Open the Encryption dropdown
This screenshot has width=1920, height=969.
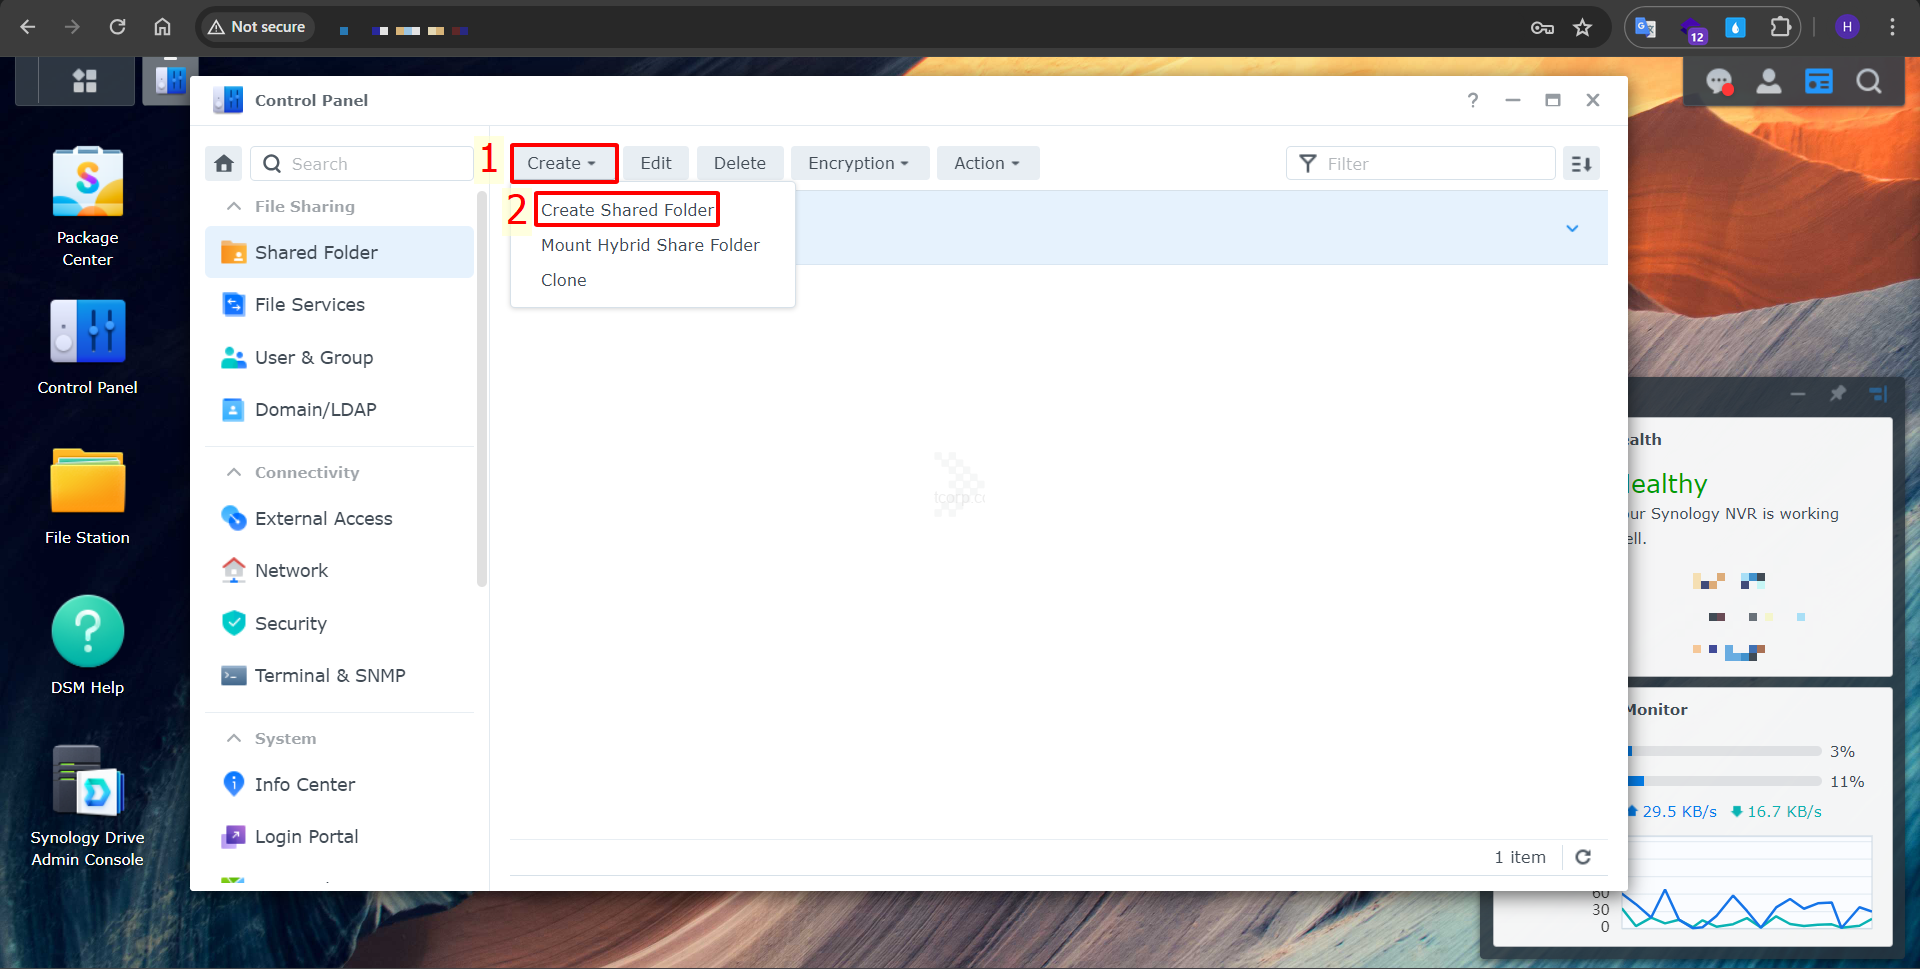click(x=859, y=163)
